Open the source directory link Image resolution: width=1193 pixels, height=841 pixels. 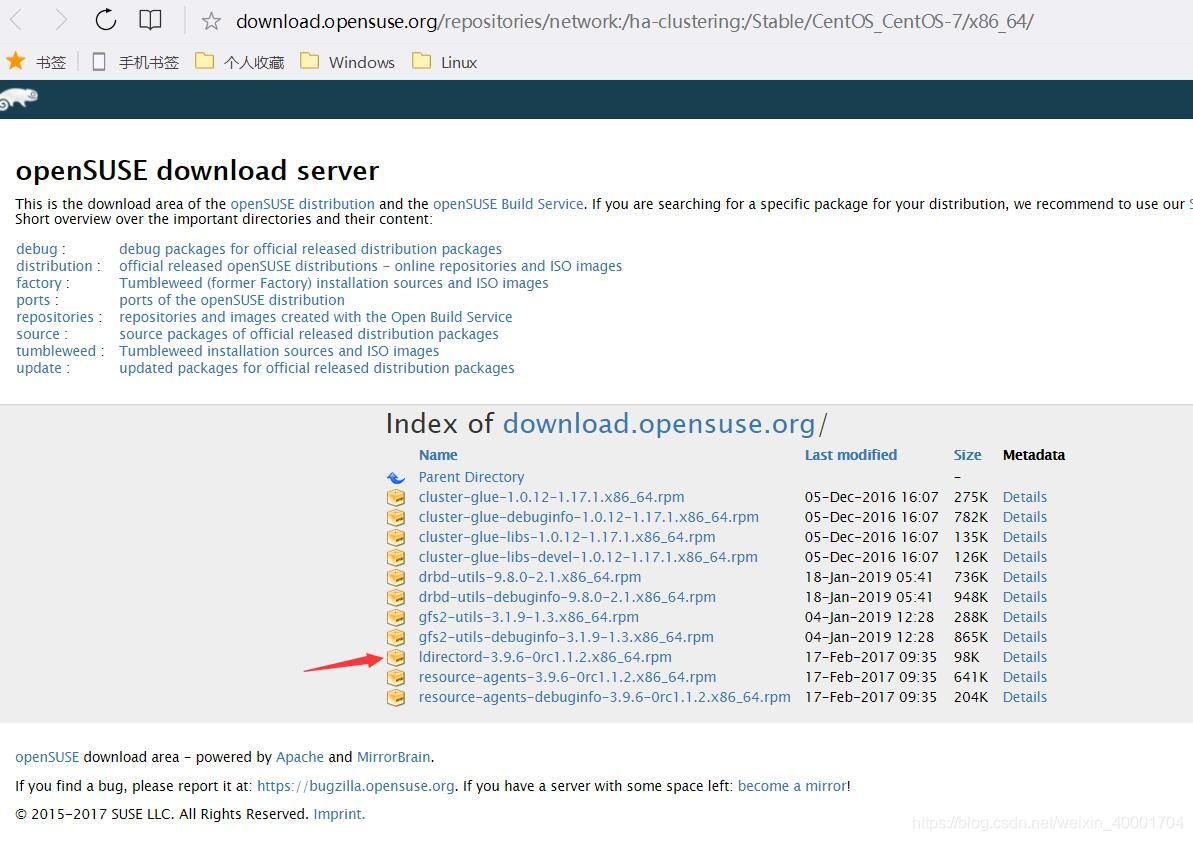pyautogui.click(x=37, y=334)
